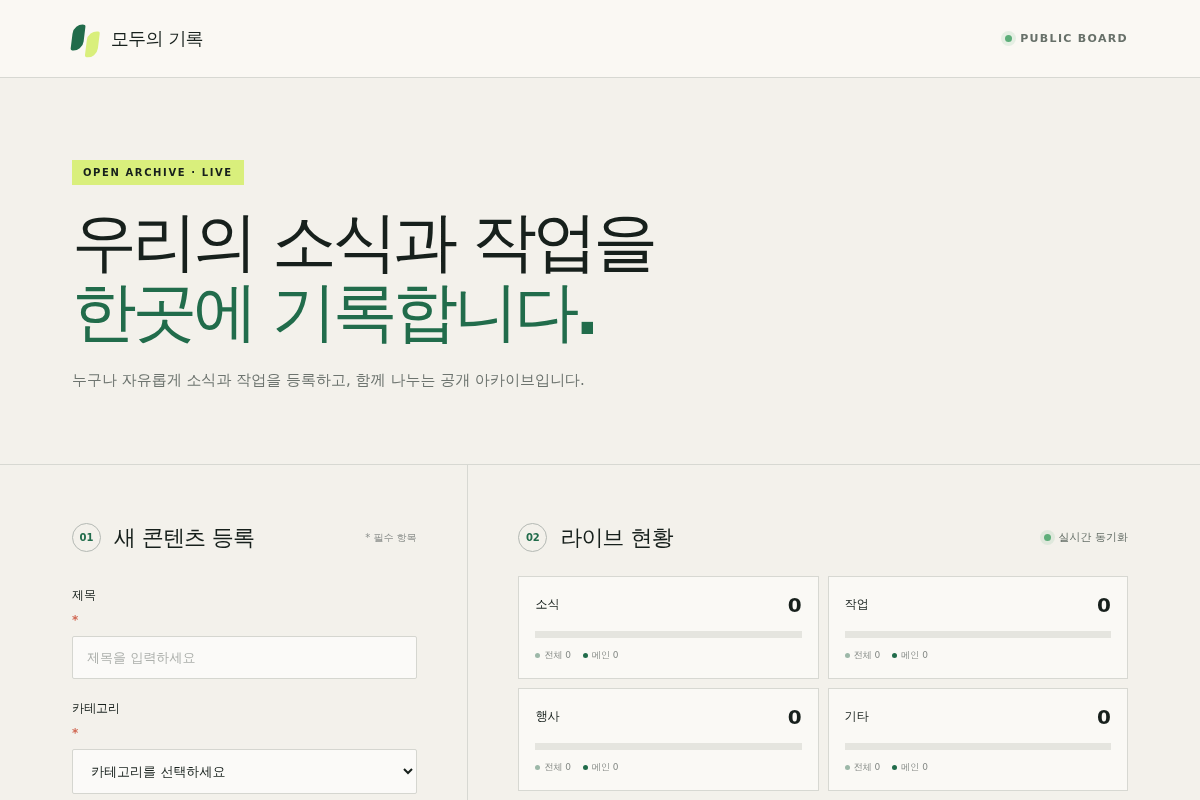This screenshot has height=800, width=1200.
Task: Click the 실시간 동기화 status label
Action: point(1093,537)
